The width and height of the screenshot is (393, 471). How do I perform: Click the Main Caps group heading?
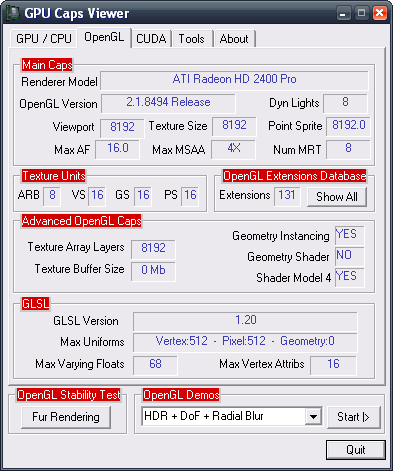tap(47, 65)
